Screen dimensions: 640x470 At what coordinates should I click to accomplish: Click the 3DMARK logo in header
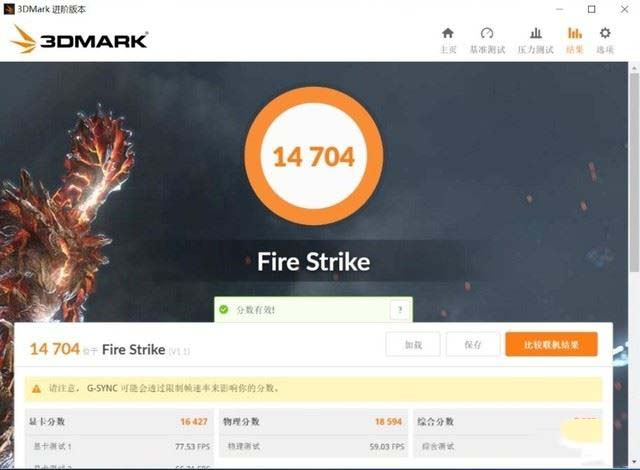coord(78,39)
